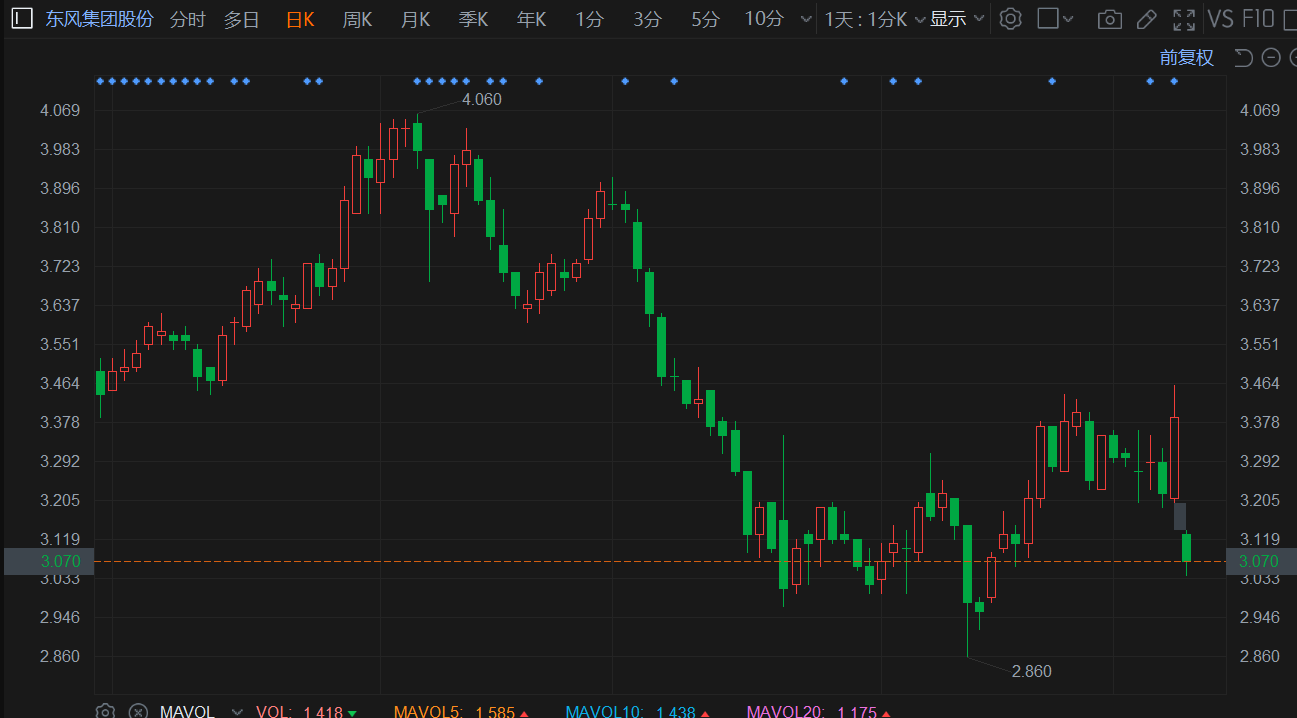This screenshot has width=1297, height=718.
Task: Click the 前复权 adjustment link
Action: (x=1187, y=58)
